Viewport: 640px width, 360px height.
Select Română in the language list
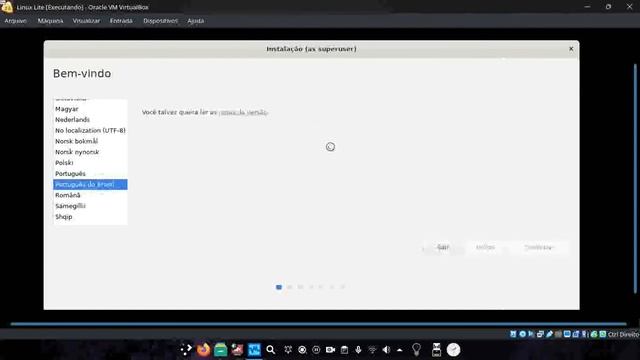pos(90,195)
